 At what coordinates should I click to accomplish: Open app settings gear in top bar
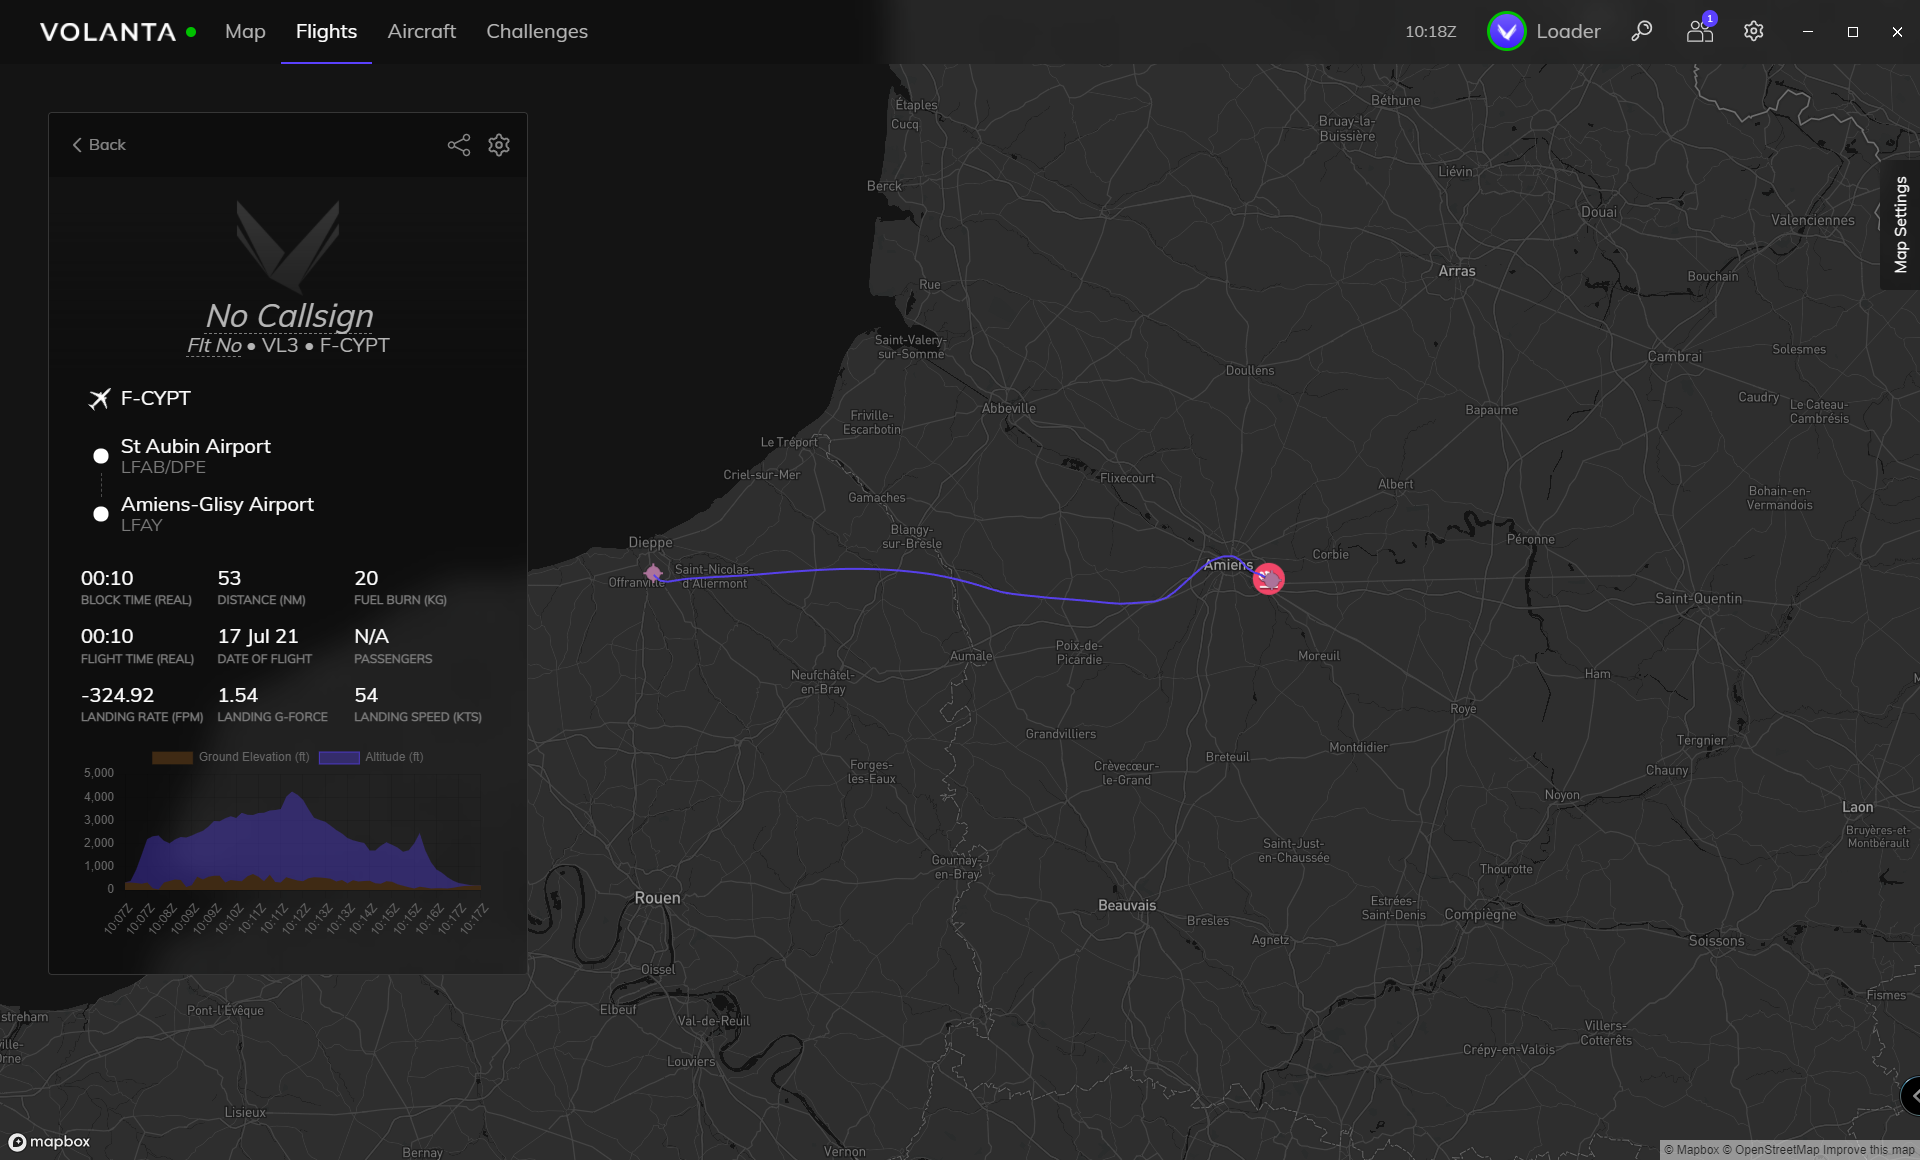tap(1753, 31)
